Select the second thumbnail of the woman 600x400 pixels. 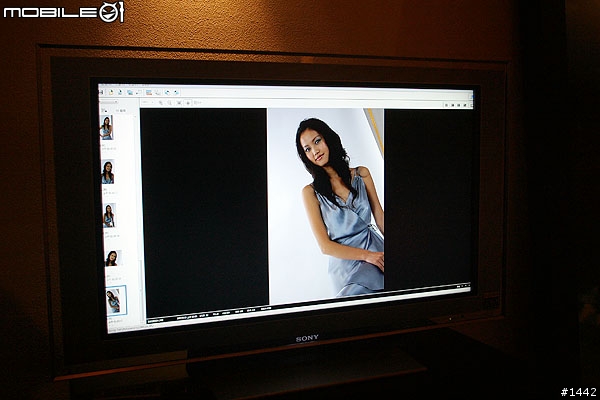tap(108, 172)
